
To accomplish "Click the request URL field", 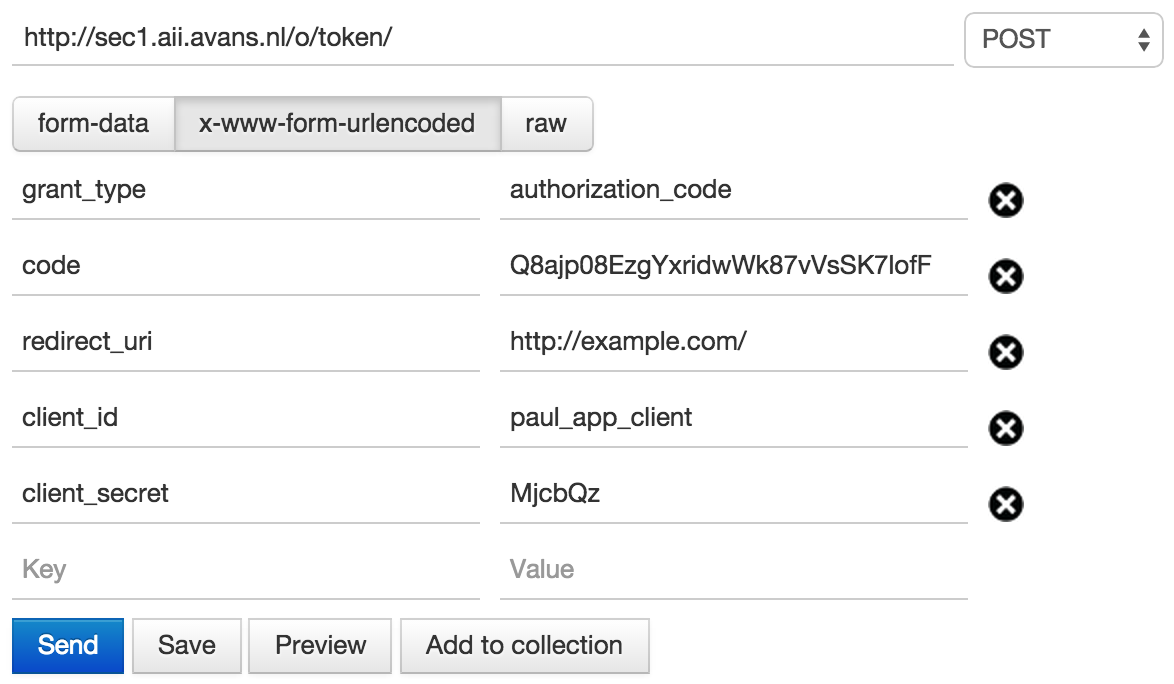I will tap(482, 40).
